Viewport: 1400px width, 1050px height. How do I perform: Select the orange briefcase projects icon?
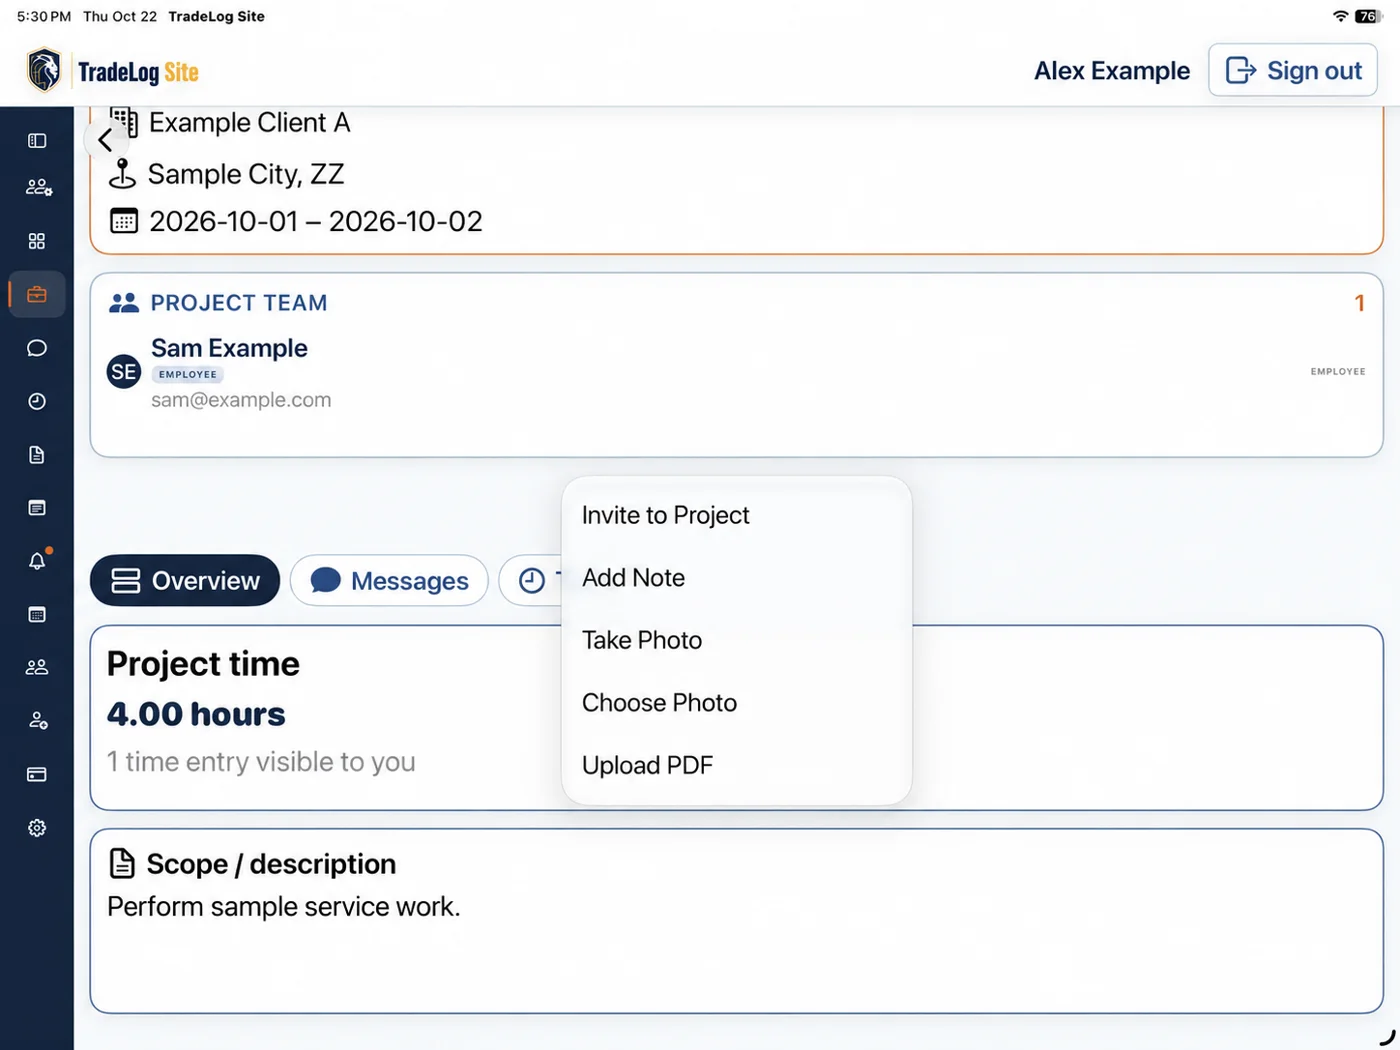coord(37,294)
